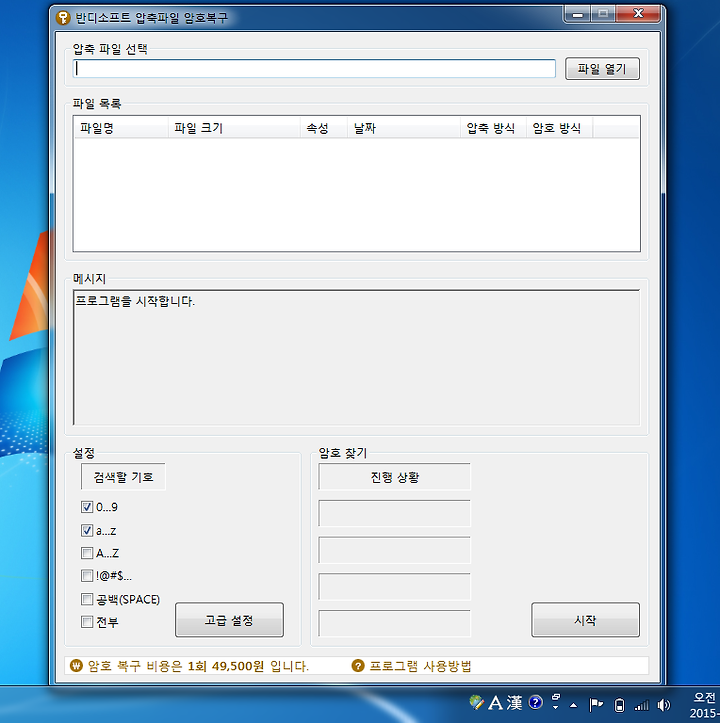Image resolution: width=720 pixels, height=723 pixels.
Task: Check the 전부 (all) checkbox
Action: coord(87,622)
